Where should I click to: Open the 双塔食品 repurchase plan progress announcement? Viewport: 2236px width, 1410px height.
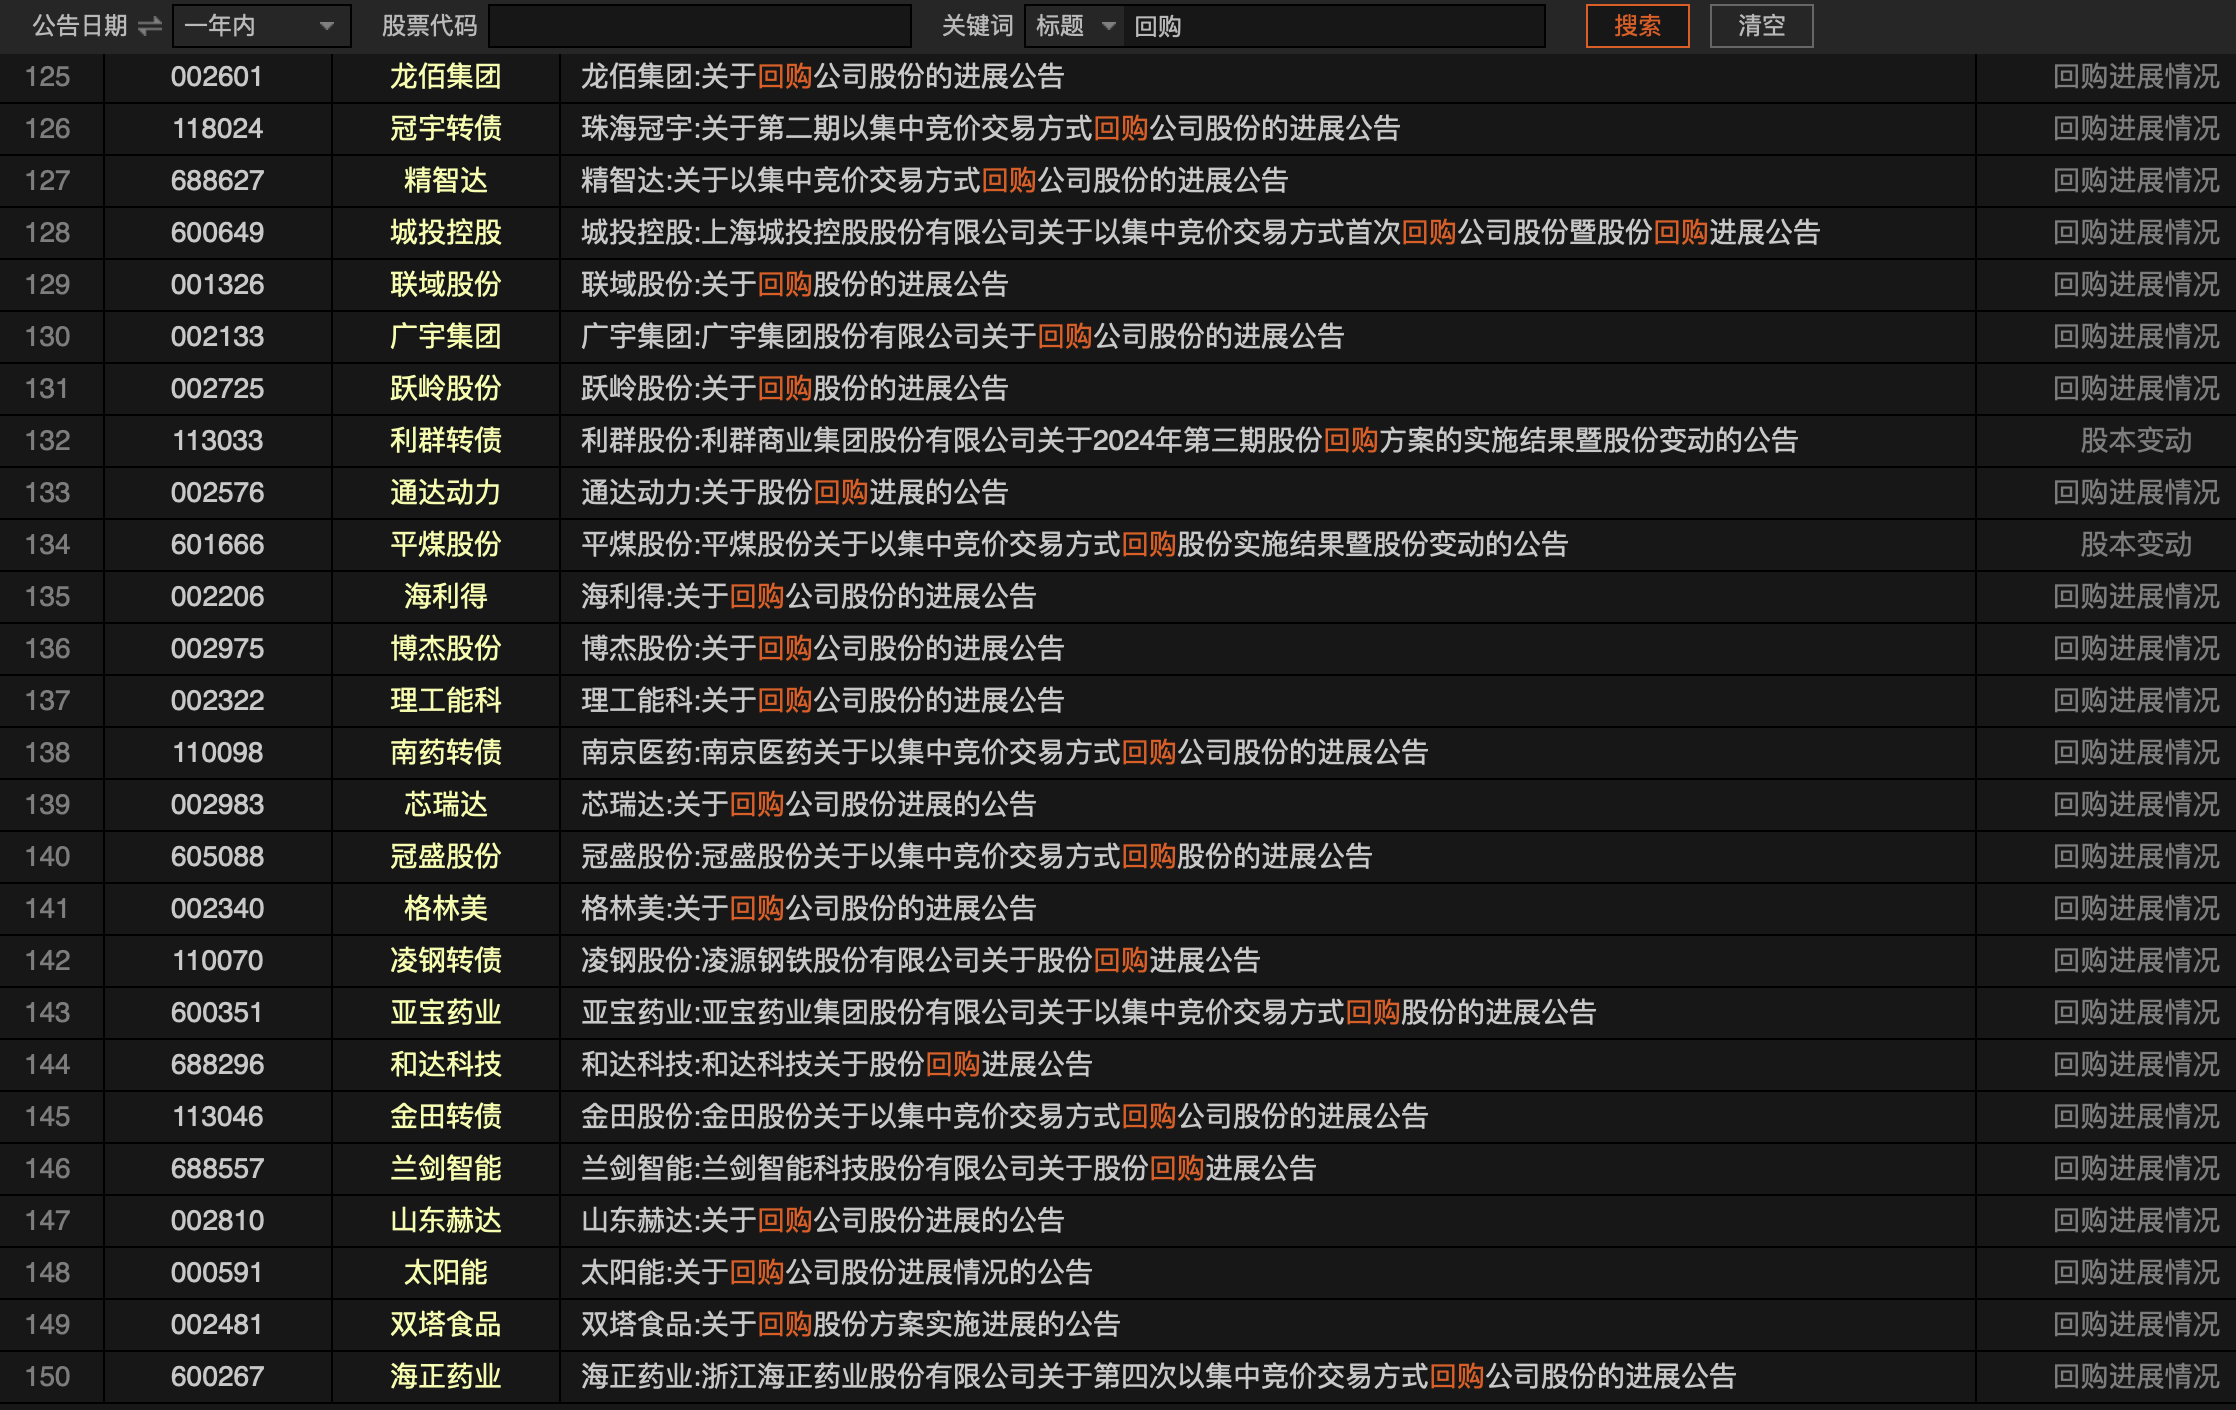850,1325
